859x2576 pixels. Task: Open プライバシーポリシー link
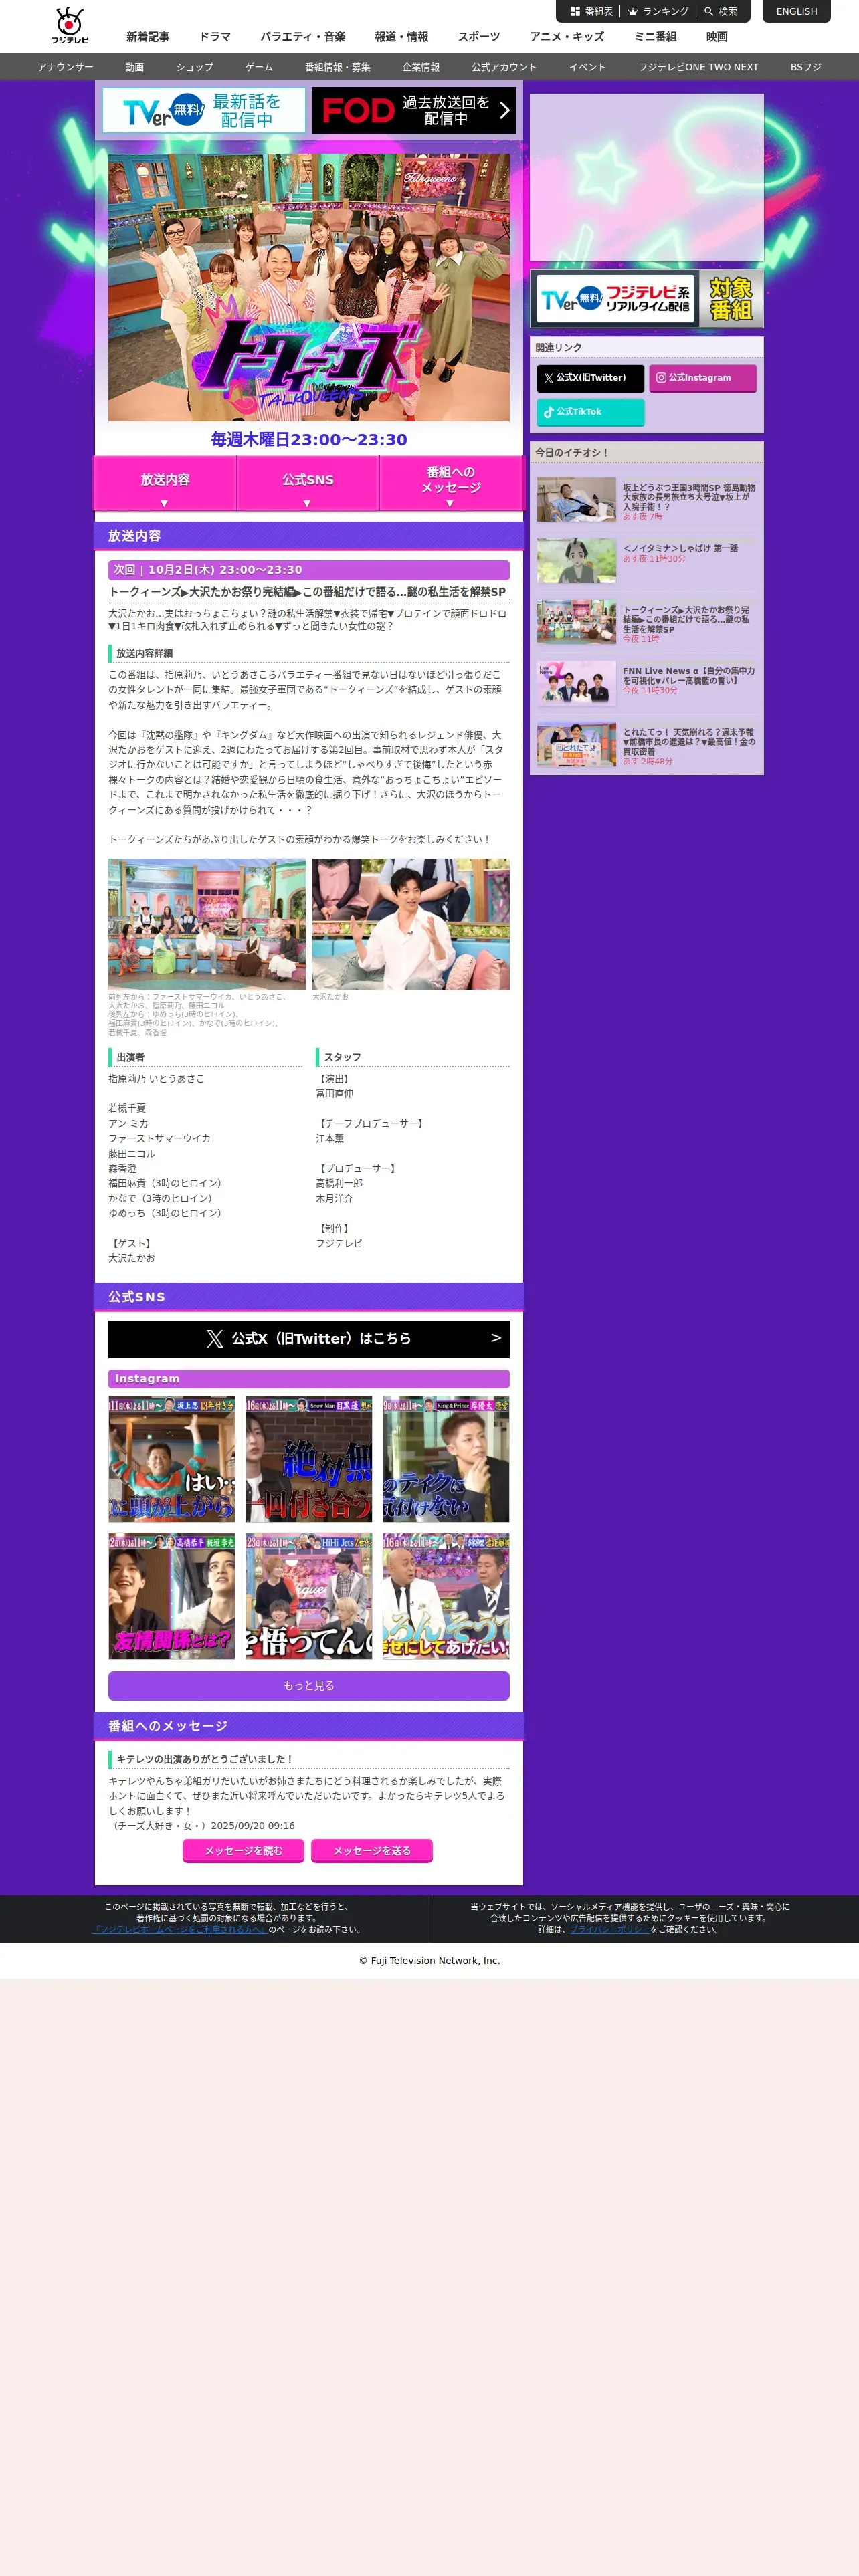pyautogui.click(x=610, y=1930)
